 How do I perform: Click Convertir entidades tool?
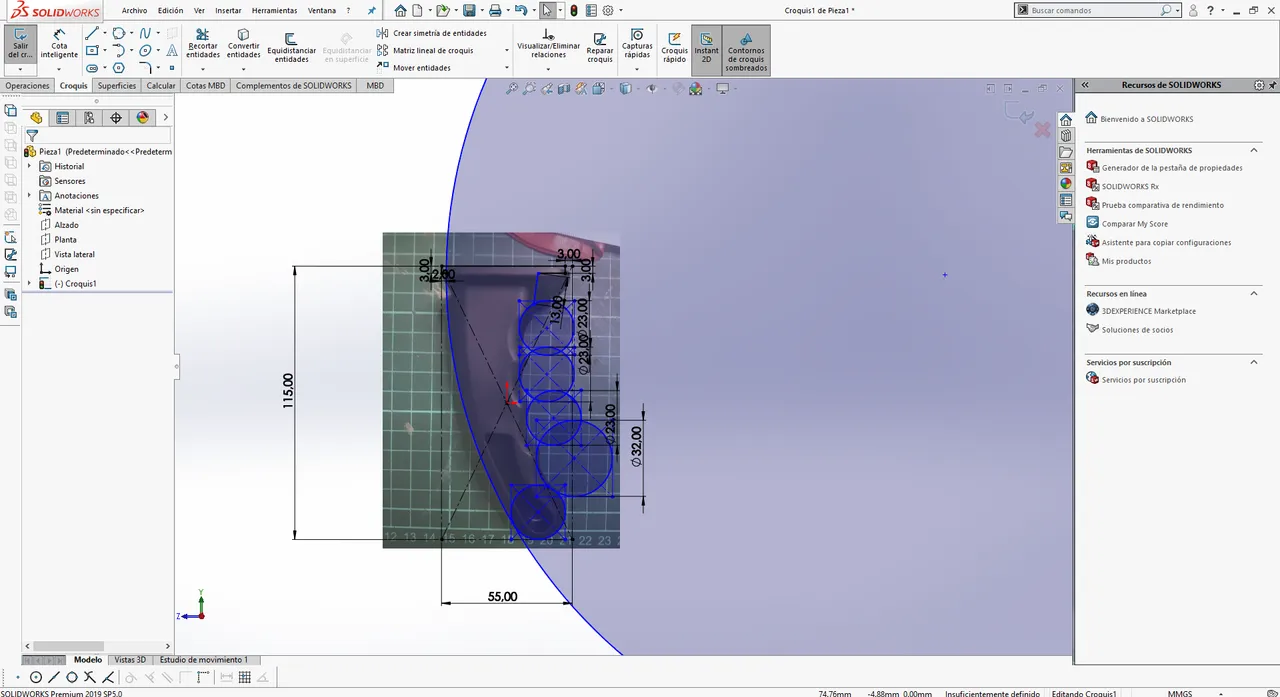(243, 44)
